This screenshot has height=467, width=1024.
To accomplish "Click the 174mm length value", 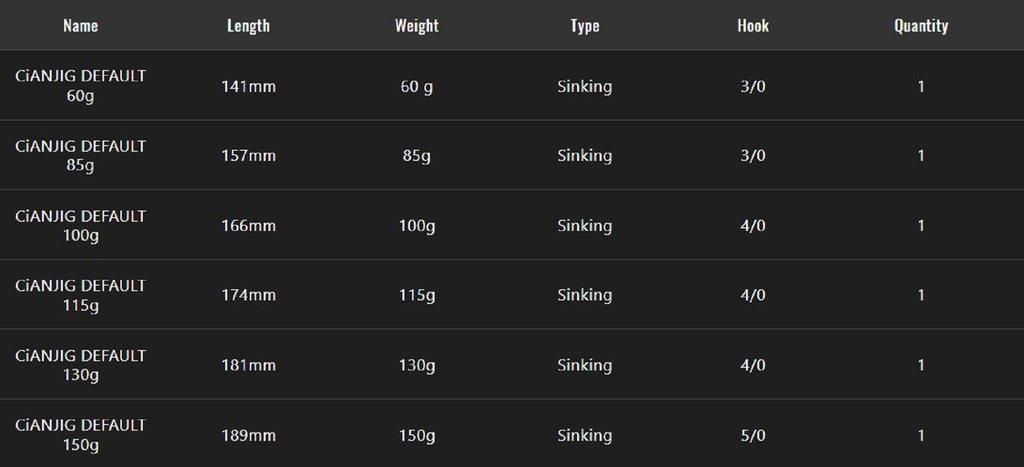I will (x=248, y=295).
